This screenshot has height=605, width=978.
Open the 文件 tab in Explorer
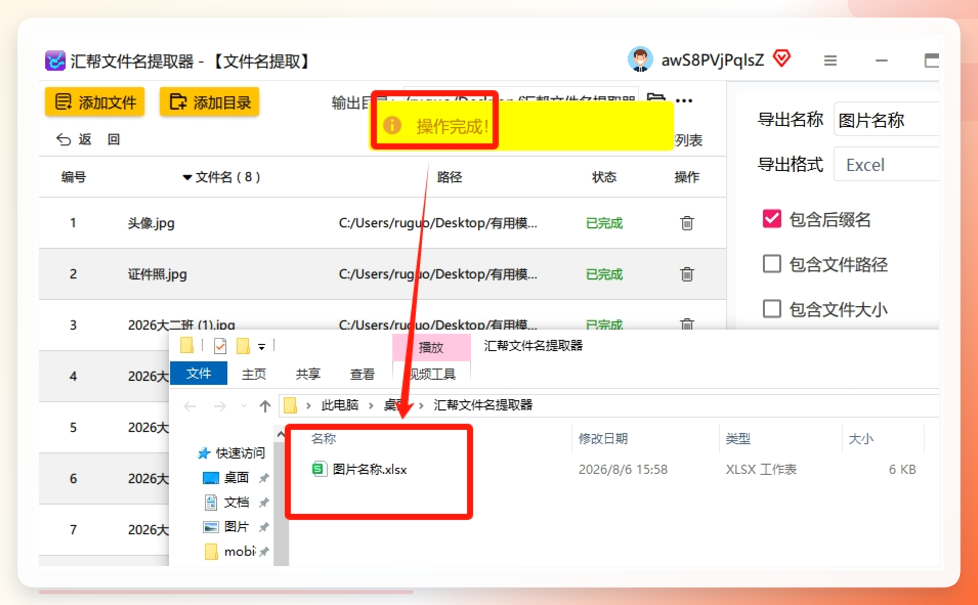coord(198,373)
